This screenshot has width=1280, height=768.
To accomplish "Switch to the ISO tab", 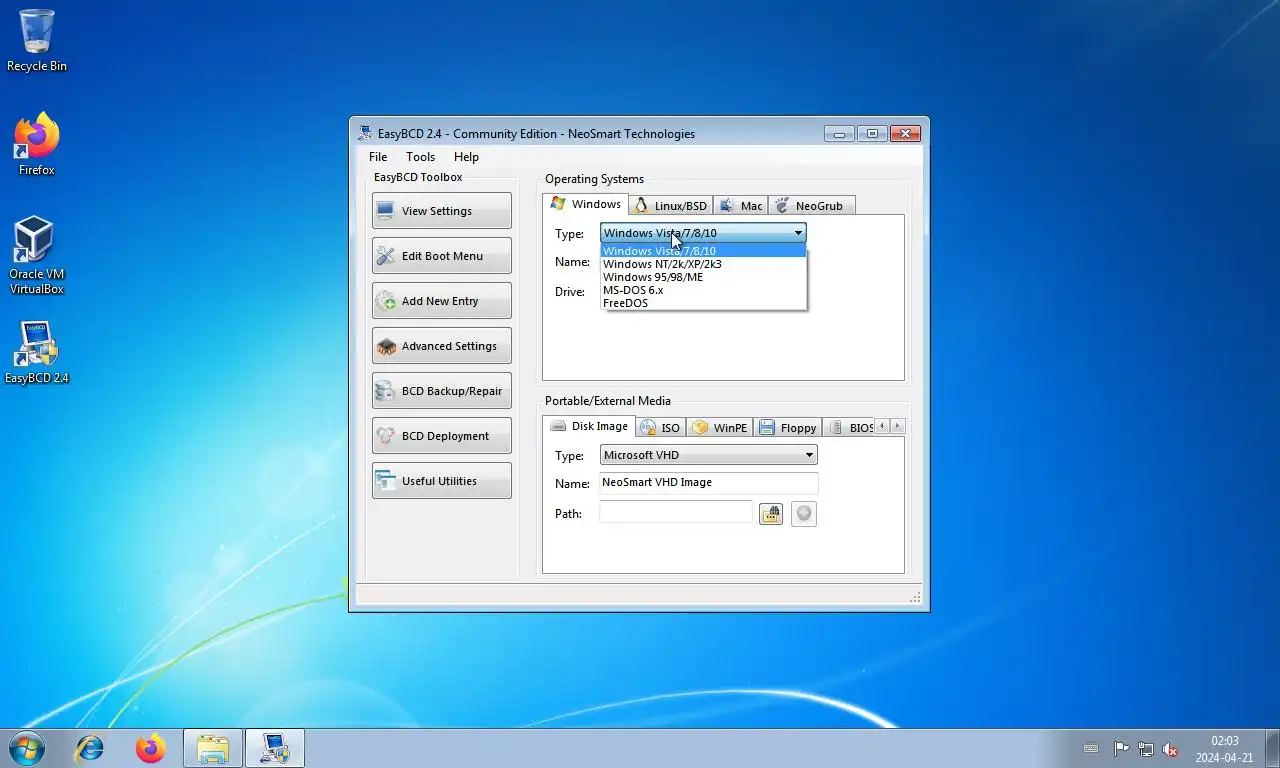I will 660,427.
